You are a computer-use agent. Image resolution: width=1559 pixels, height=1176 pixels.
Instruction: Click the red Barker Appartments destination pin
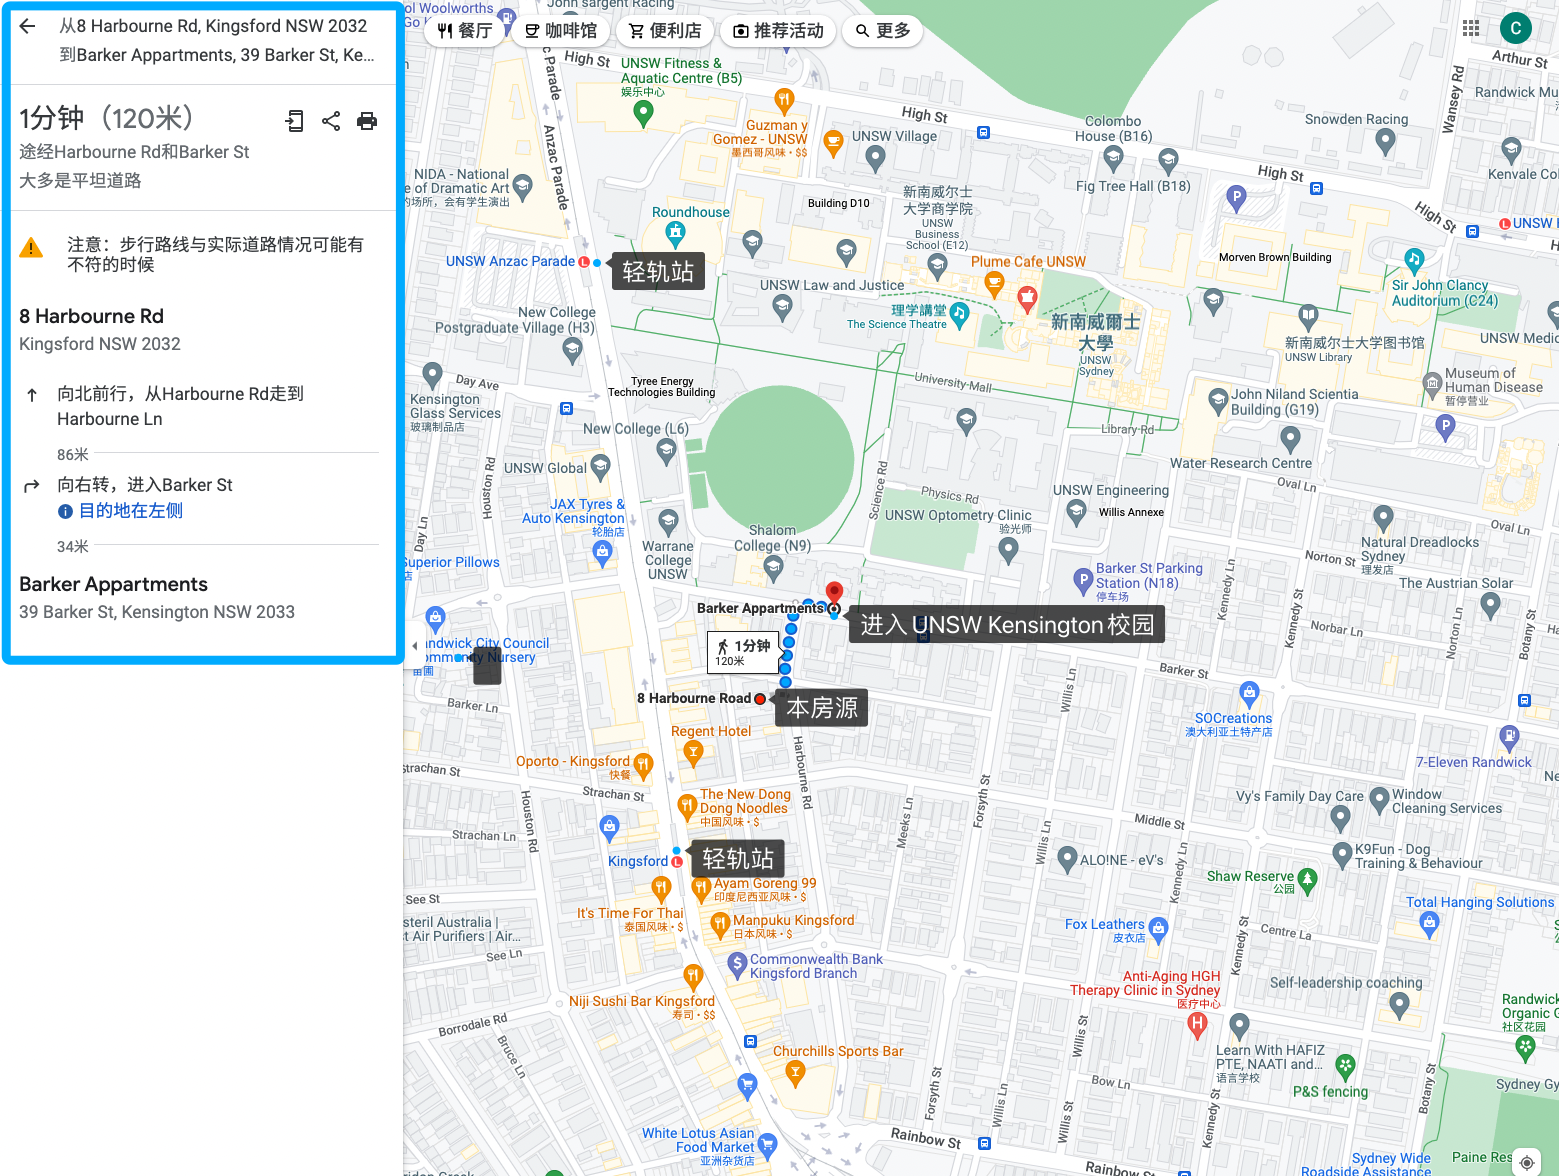[x=834, y=592]
